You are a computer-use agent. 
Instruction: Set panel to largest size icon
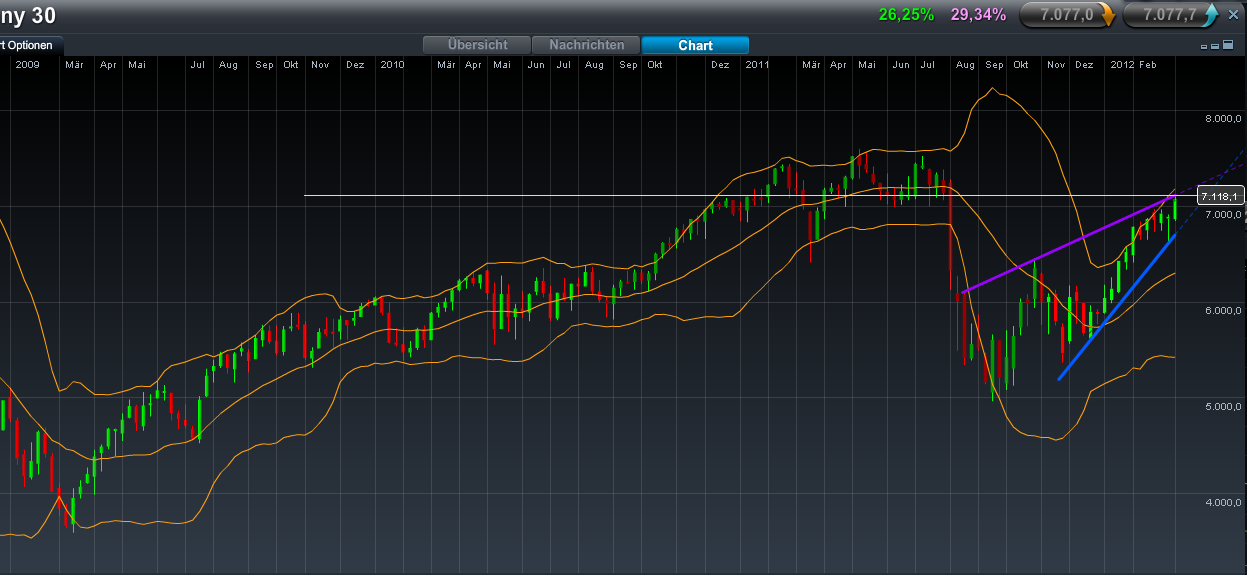point(1227,46)
